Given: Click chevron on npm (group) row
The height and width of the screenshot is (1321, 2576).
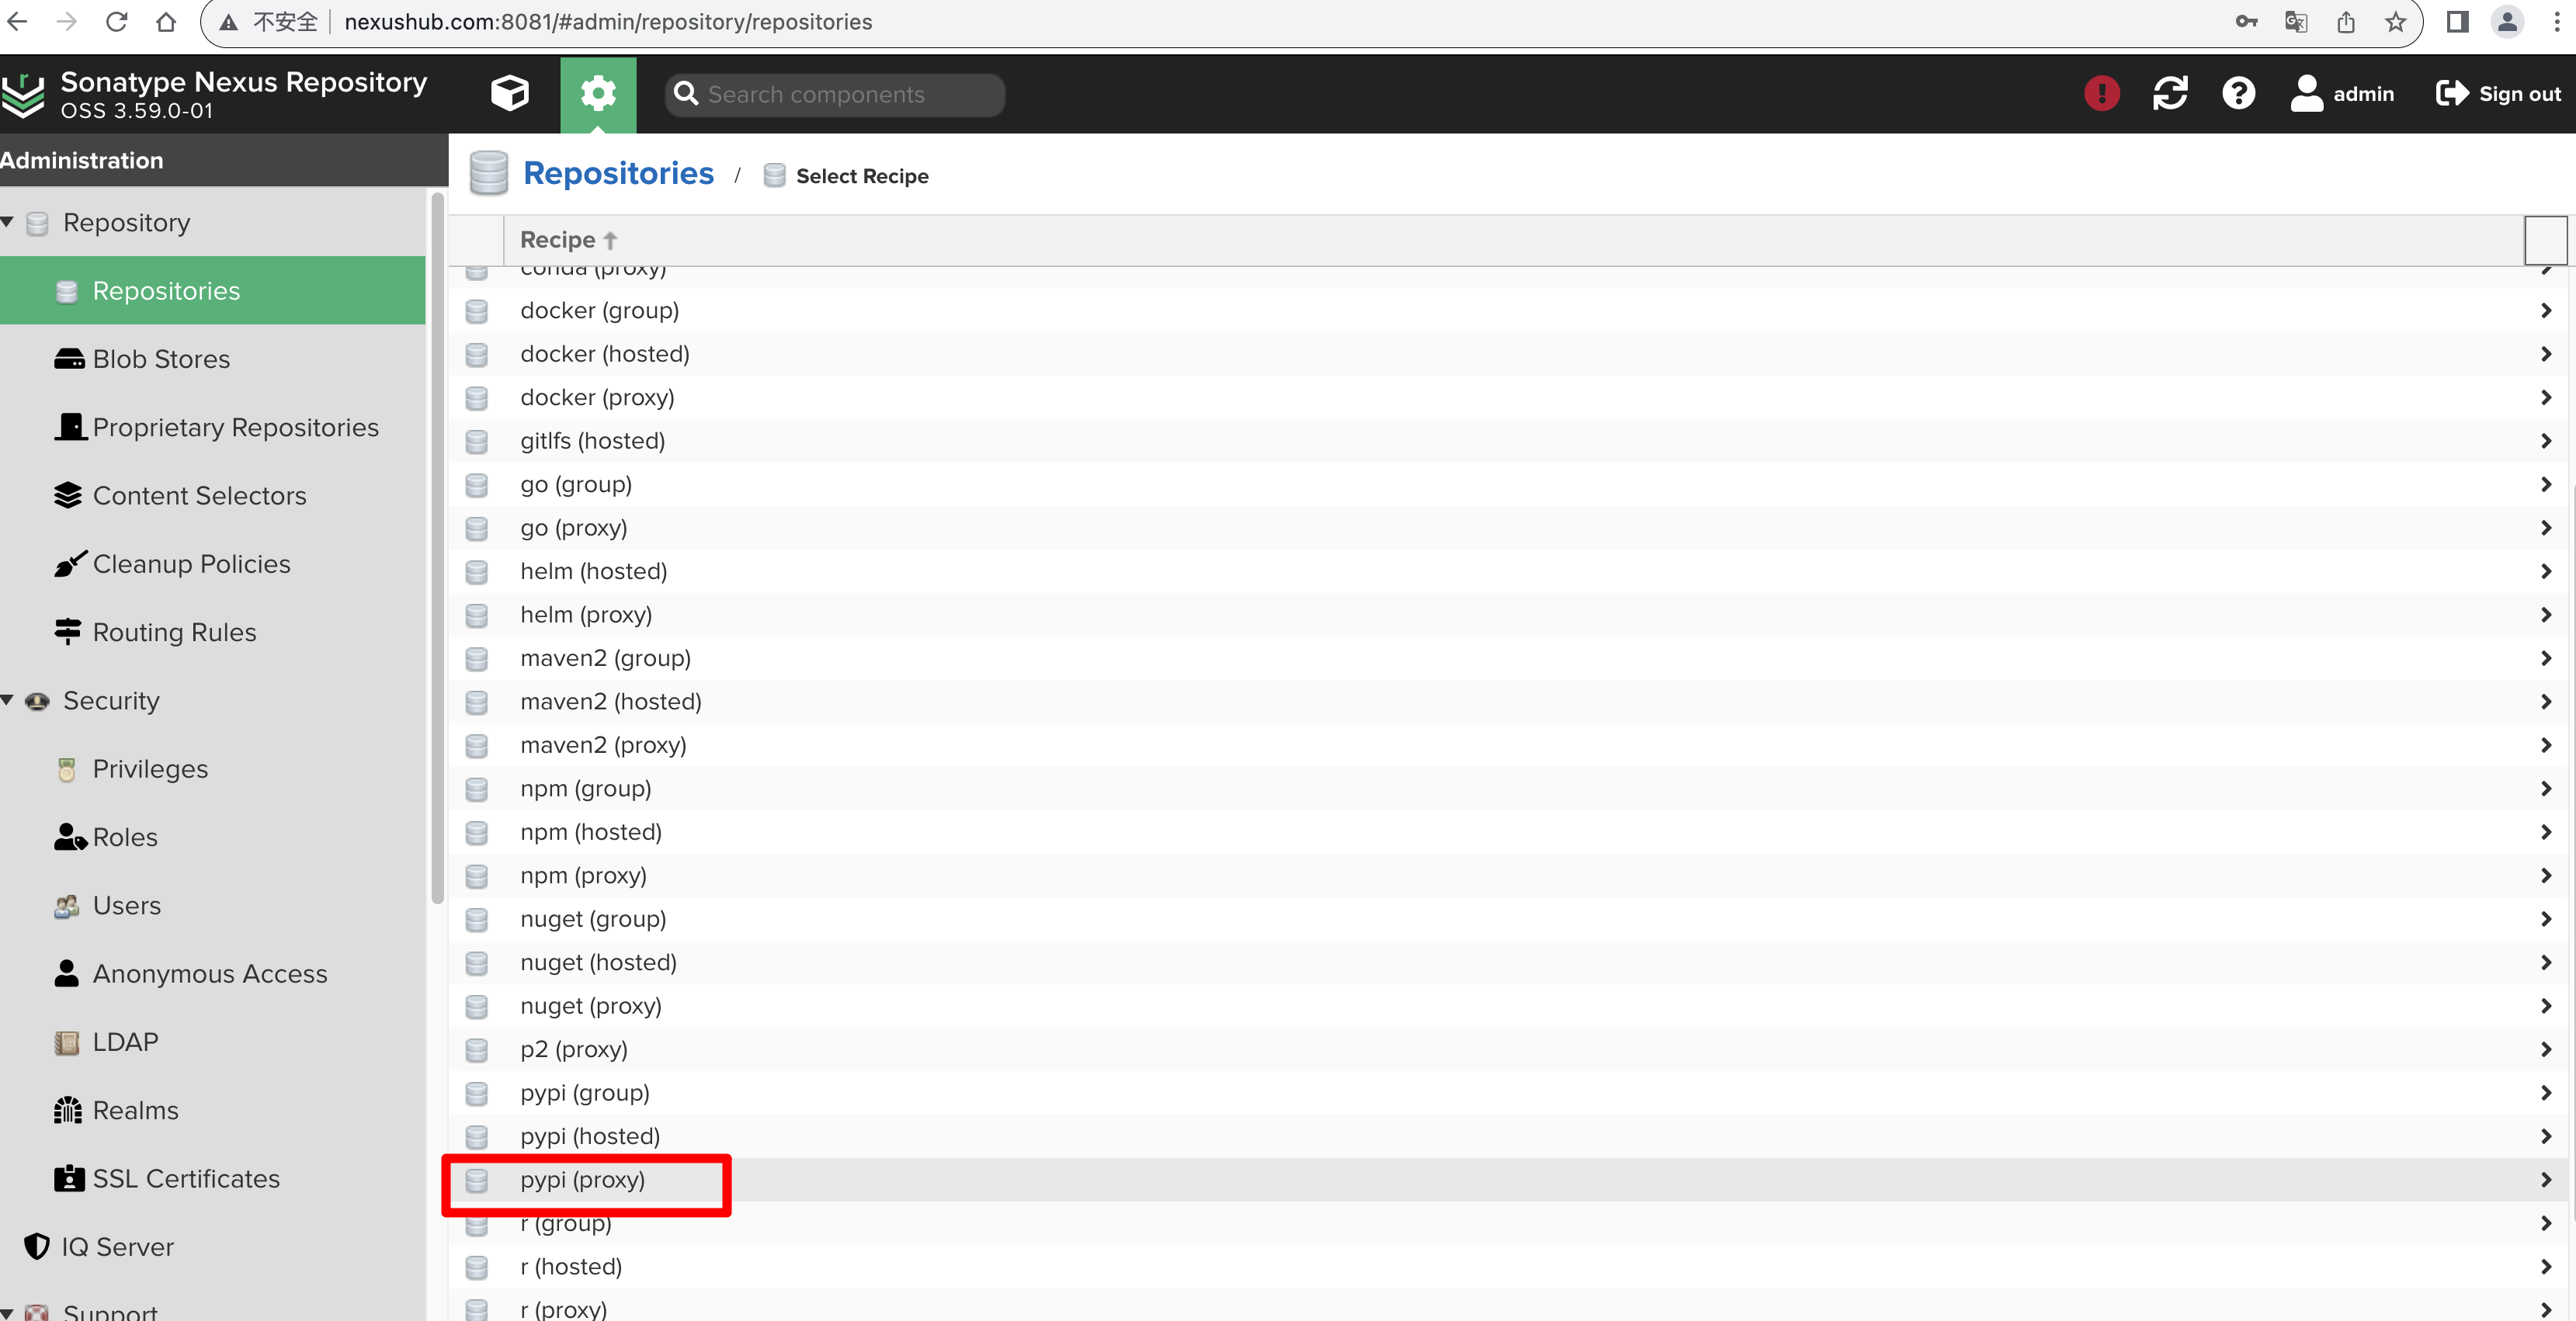Looking at the screenshot, I should tap(2546, 788).
